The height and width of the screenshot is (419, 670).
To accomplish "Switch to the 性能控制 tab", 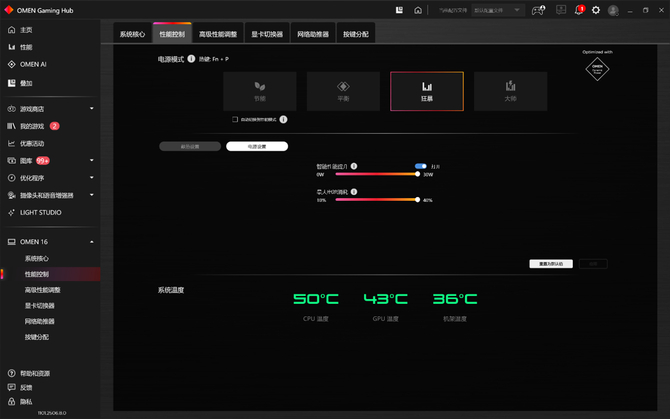I will (172, 33).
